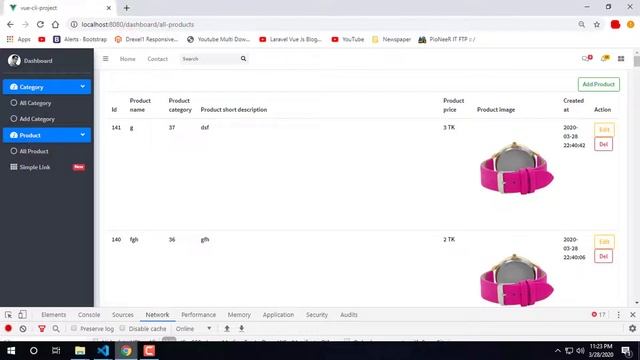Switch to the Performance tab

pos(198,315)
